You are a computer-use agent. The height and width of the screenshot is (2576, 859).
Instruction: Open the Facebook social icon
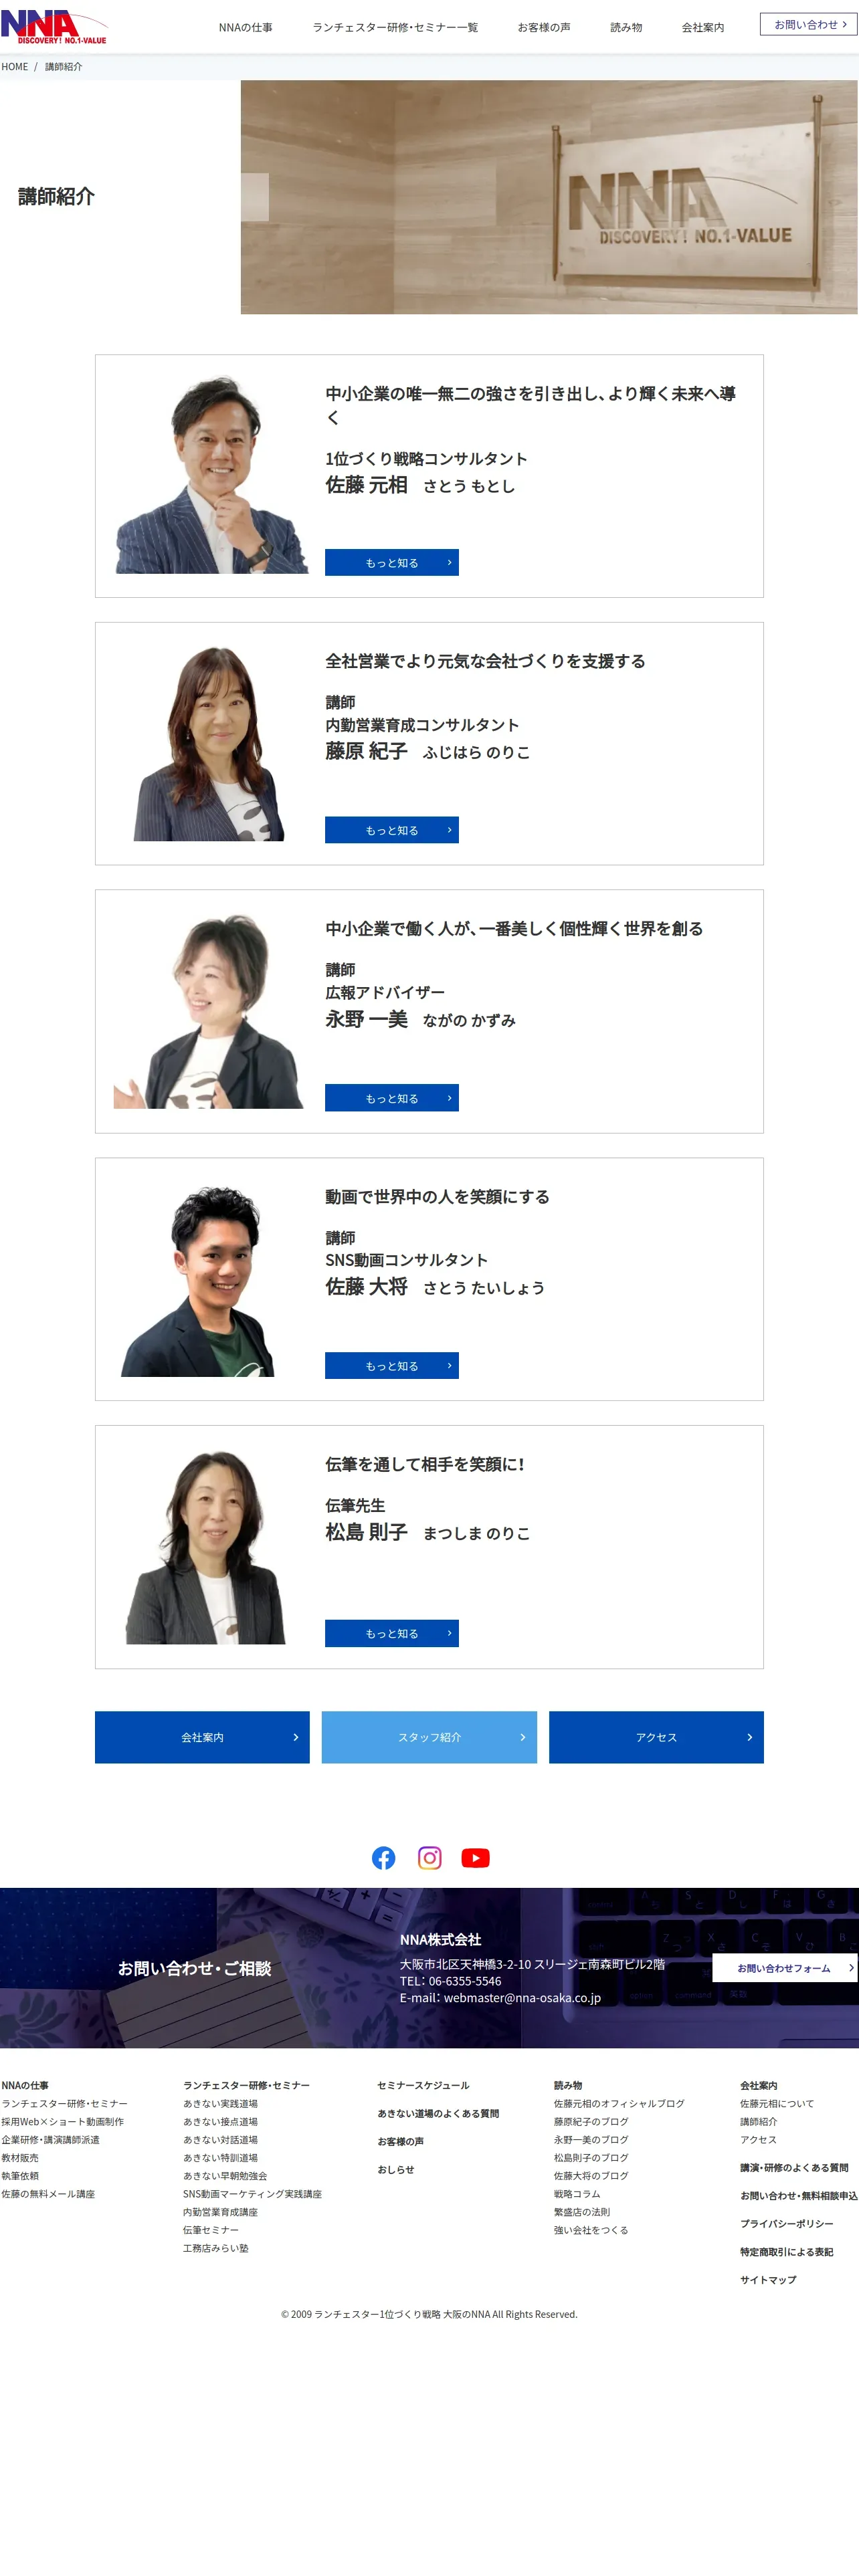pos(383,1857)
